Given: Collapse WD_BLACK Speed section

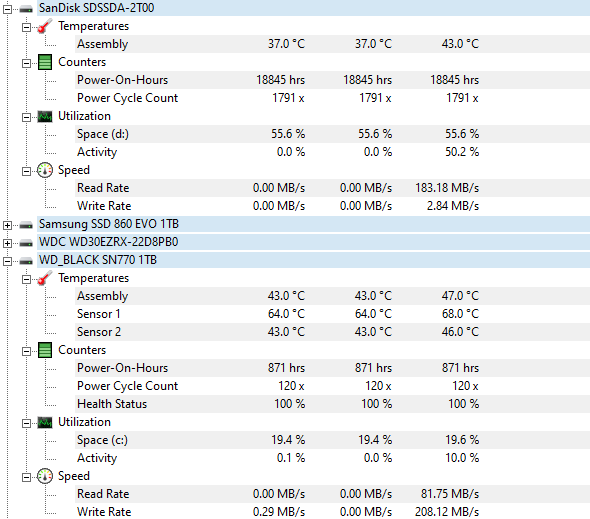Looking at the screenshot, I should point(26,477).
